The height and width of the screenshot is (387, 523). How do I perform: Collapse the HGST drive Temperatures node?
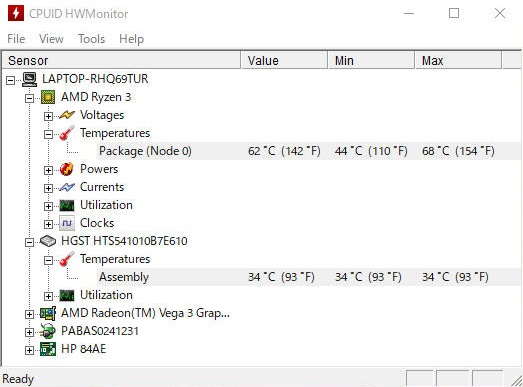coord(48,260)
